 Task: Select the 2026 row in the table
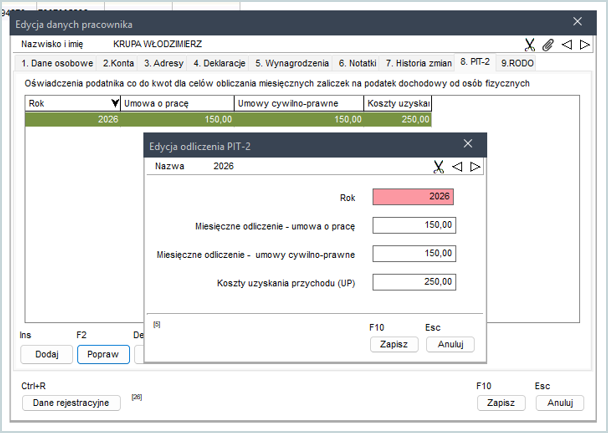tap(228, 119)
